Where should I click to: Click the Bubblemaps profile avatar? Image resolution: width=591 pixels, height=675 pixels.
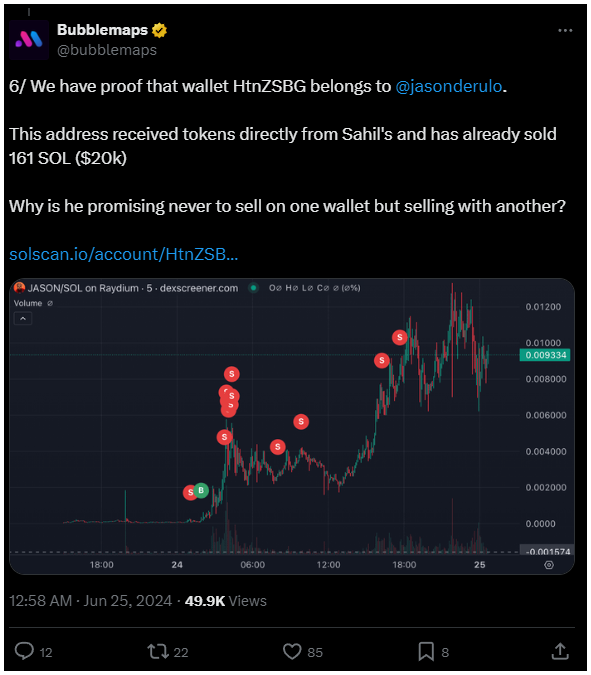pyautogui.click(x=29, y=40)
